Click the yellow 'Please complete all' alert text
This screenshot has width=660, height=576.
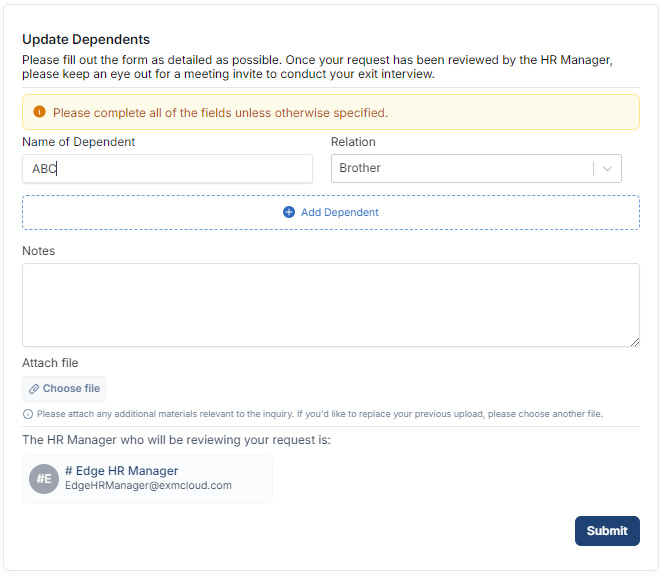(x=220, y=113)
